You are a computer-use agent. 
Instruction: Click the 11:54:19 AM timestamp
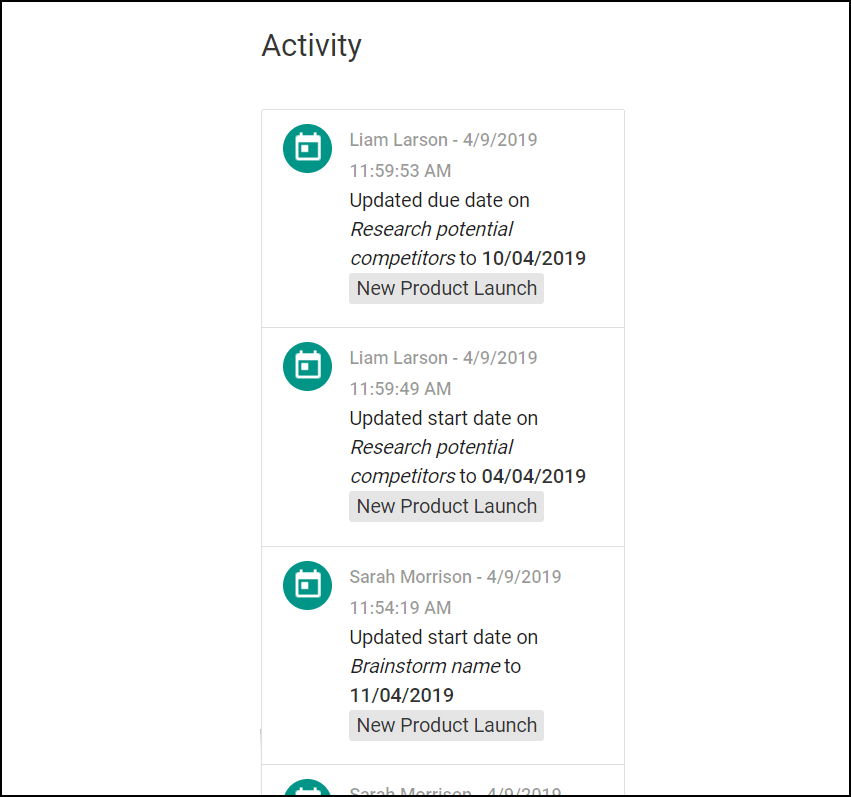coord(401,608)
